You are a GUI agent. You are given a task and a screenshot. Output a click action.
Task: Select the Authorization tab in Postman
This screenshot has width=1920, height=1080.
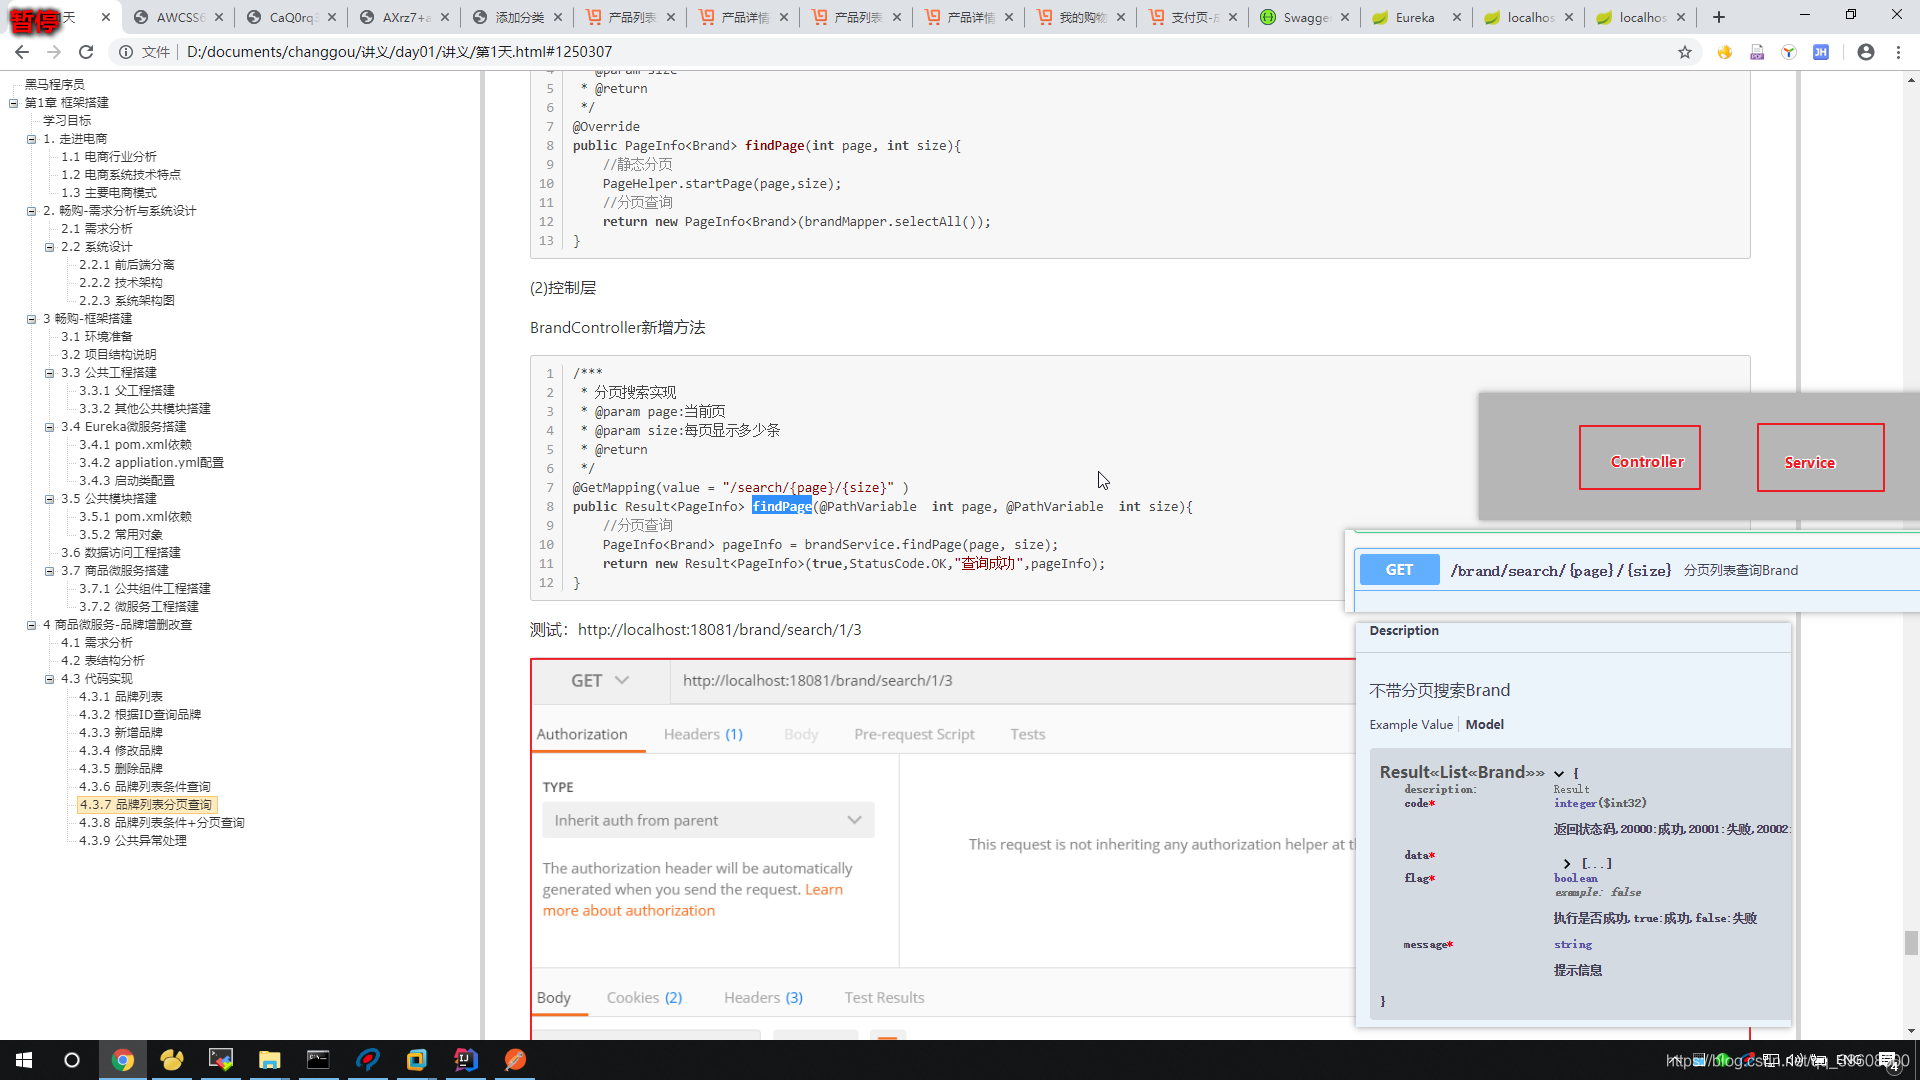tap(582, 733)
